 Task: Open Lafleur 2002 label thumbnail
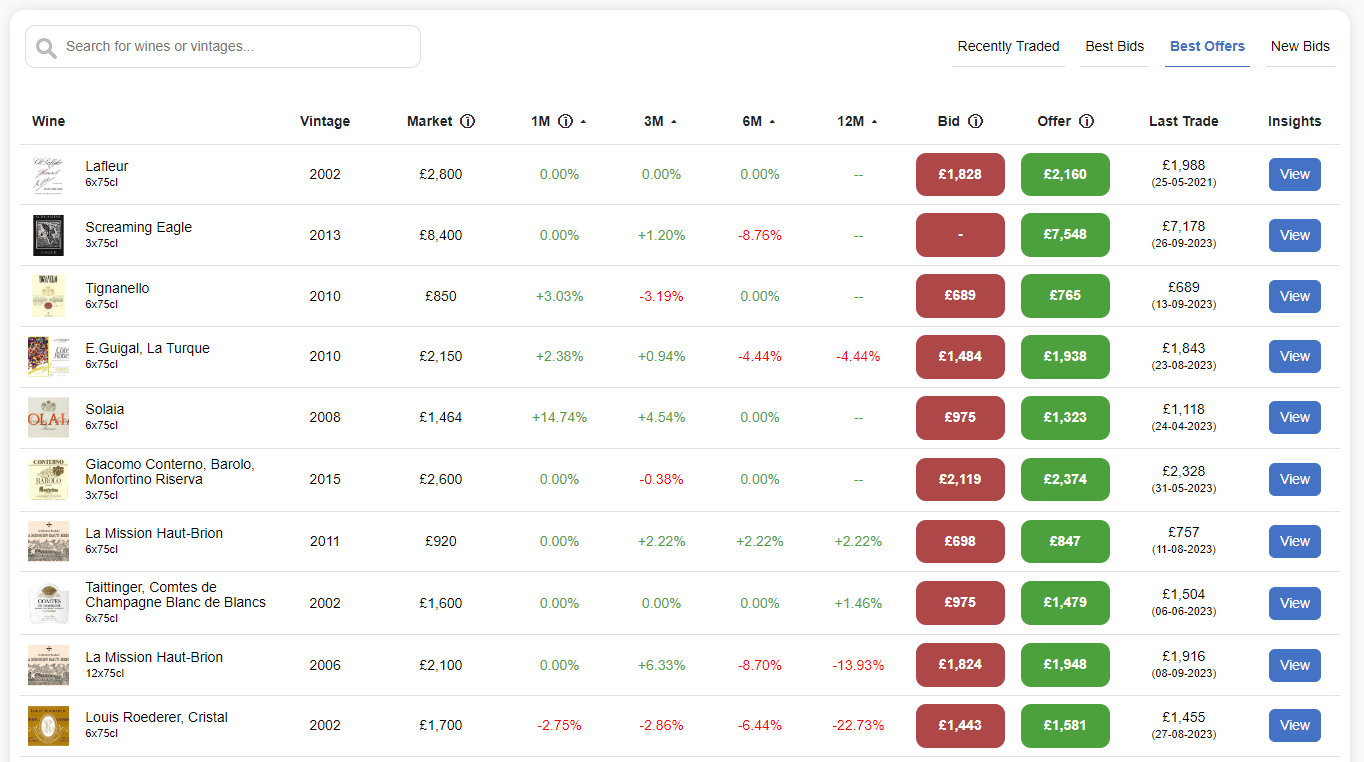48,175
